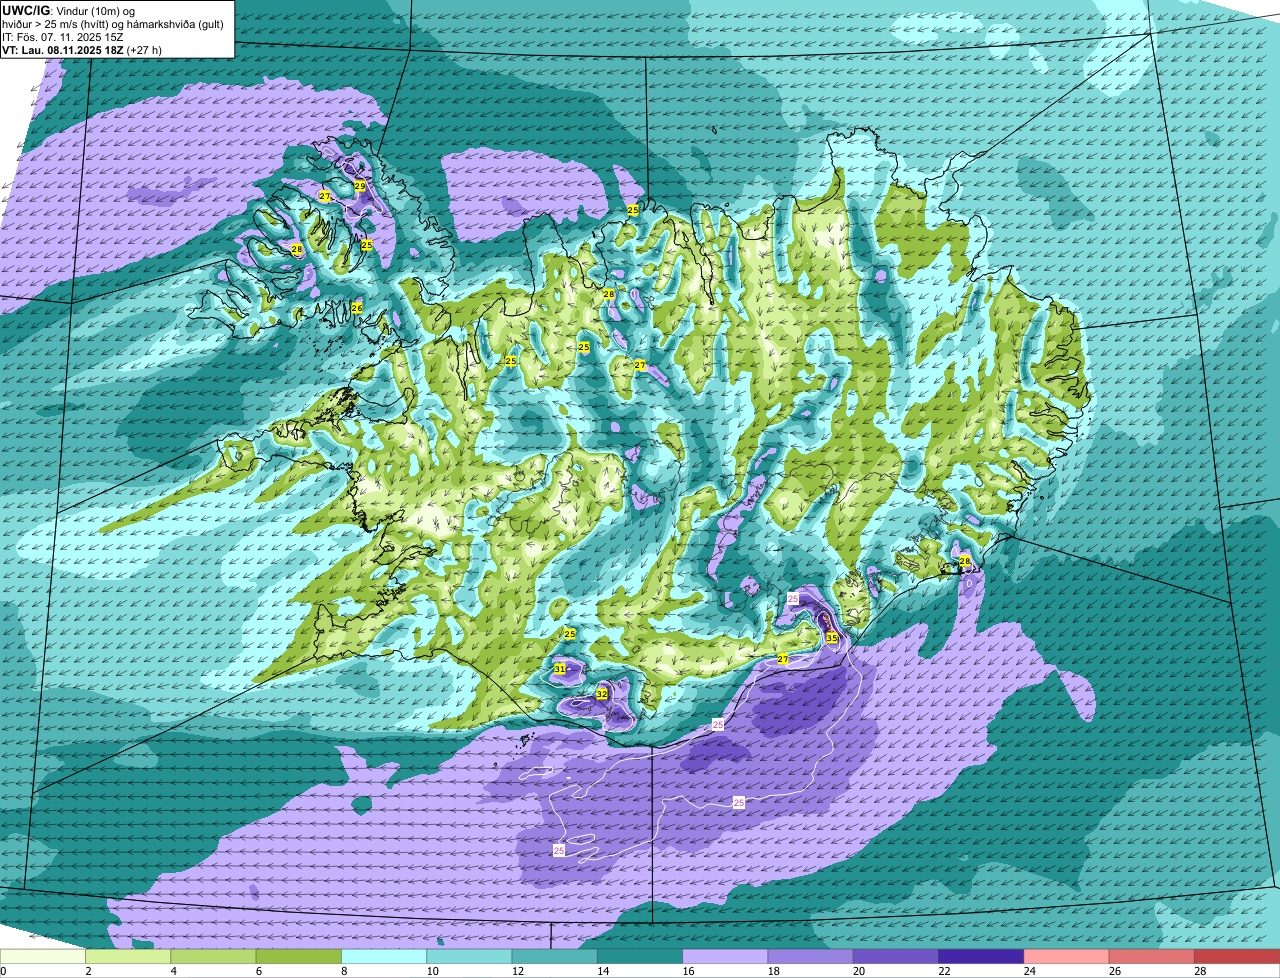Image resolution: width=1280 pixels, height=978 pixels.
Task: Click the yellow 32 gust label
Action: coord(602,694)
